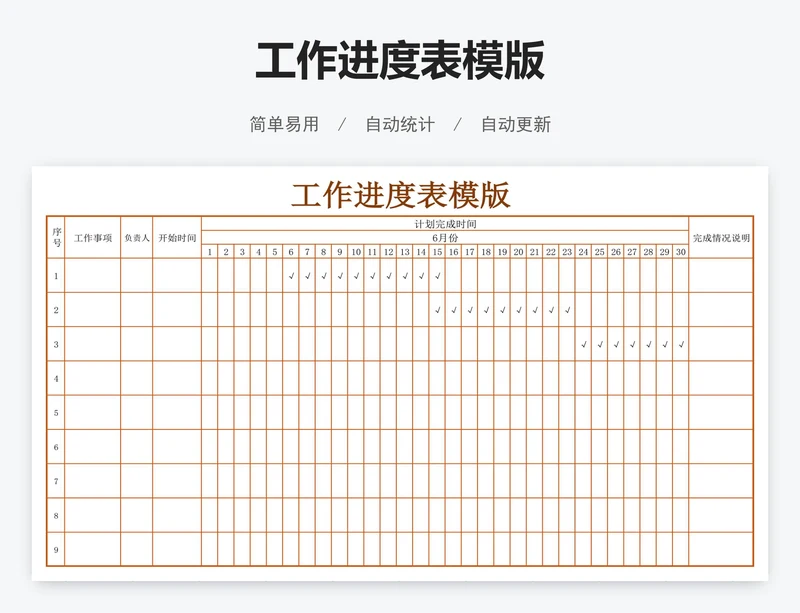Click day 24 column header
Viewport: 800px width, 613px height.
click(x=583, y=252)
